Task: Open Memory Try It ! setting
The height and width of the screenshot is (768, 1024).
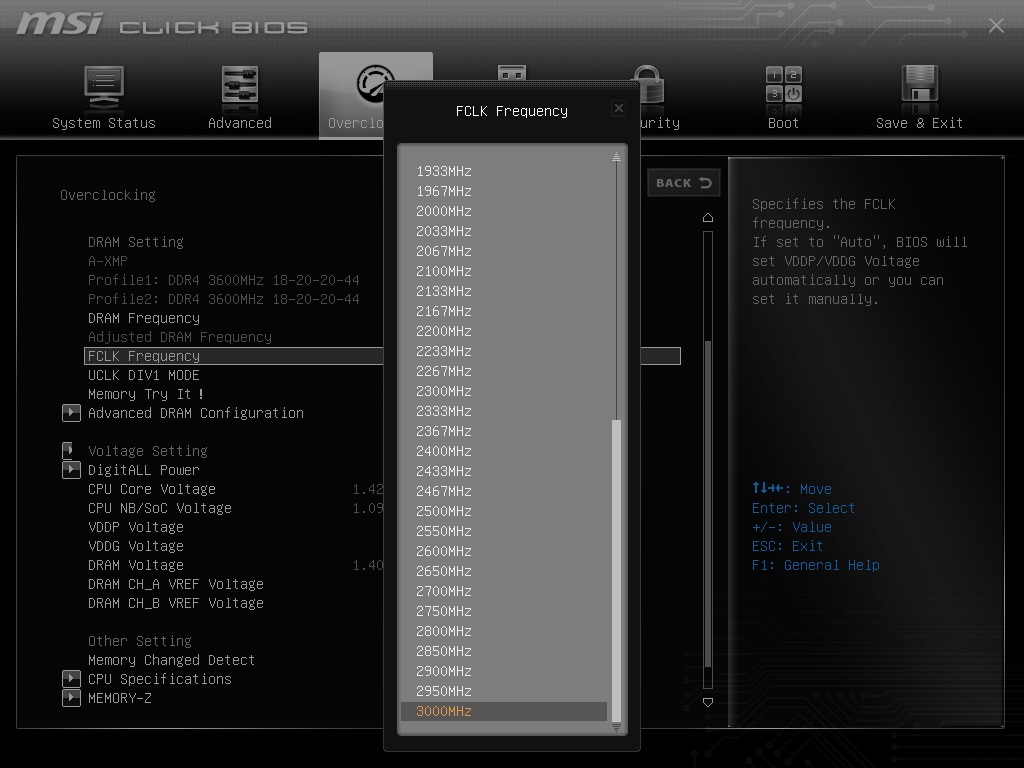Action: [146, 394]
